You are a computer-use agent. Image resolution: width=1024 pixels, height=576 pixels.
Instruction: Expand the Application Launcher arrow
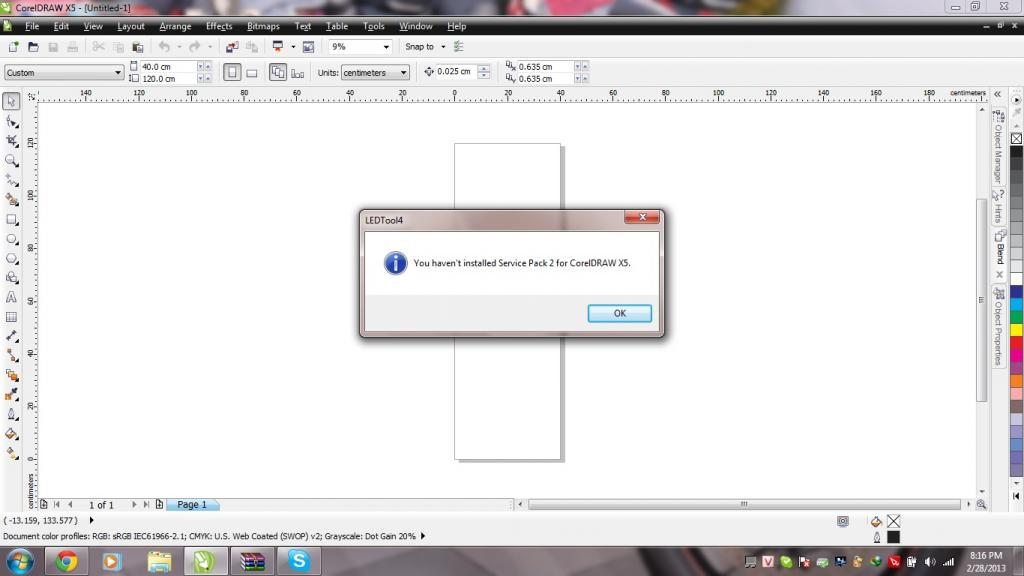(x=293, y=47)
